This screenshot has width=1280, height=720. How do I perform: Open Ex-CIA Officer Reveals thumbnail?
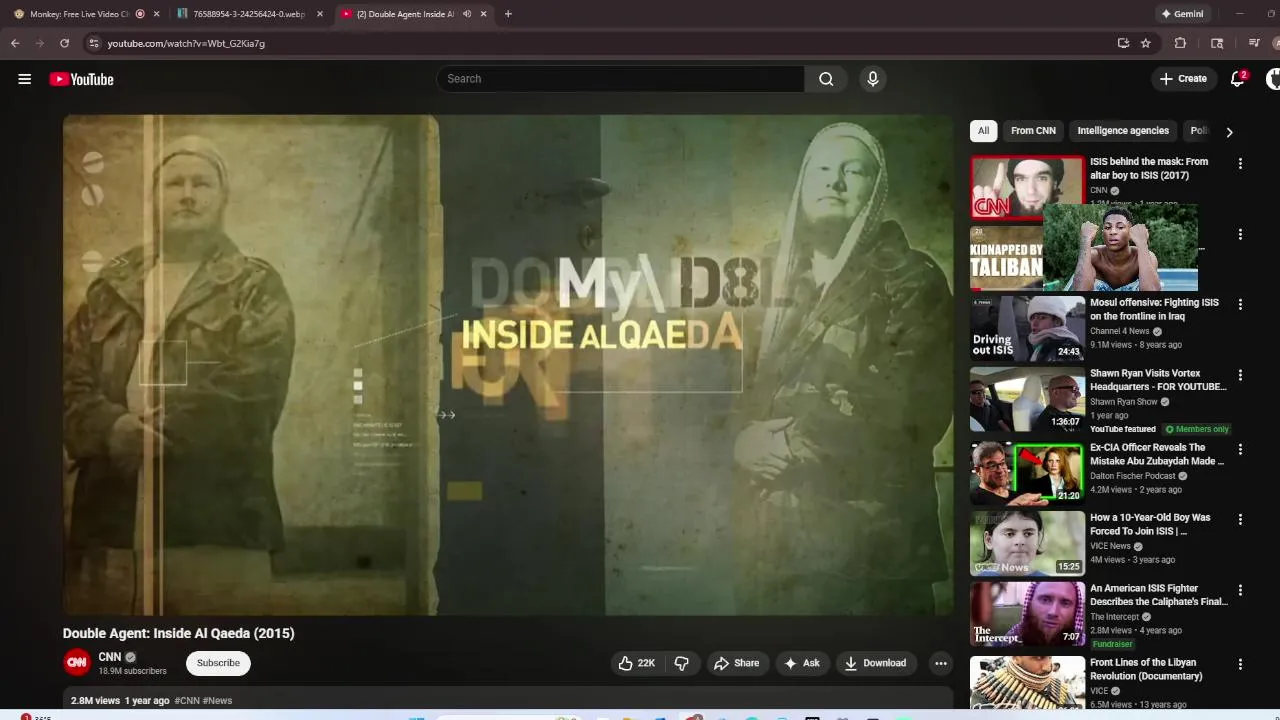coord(1027,473)
